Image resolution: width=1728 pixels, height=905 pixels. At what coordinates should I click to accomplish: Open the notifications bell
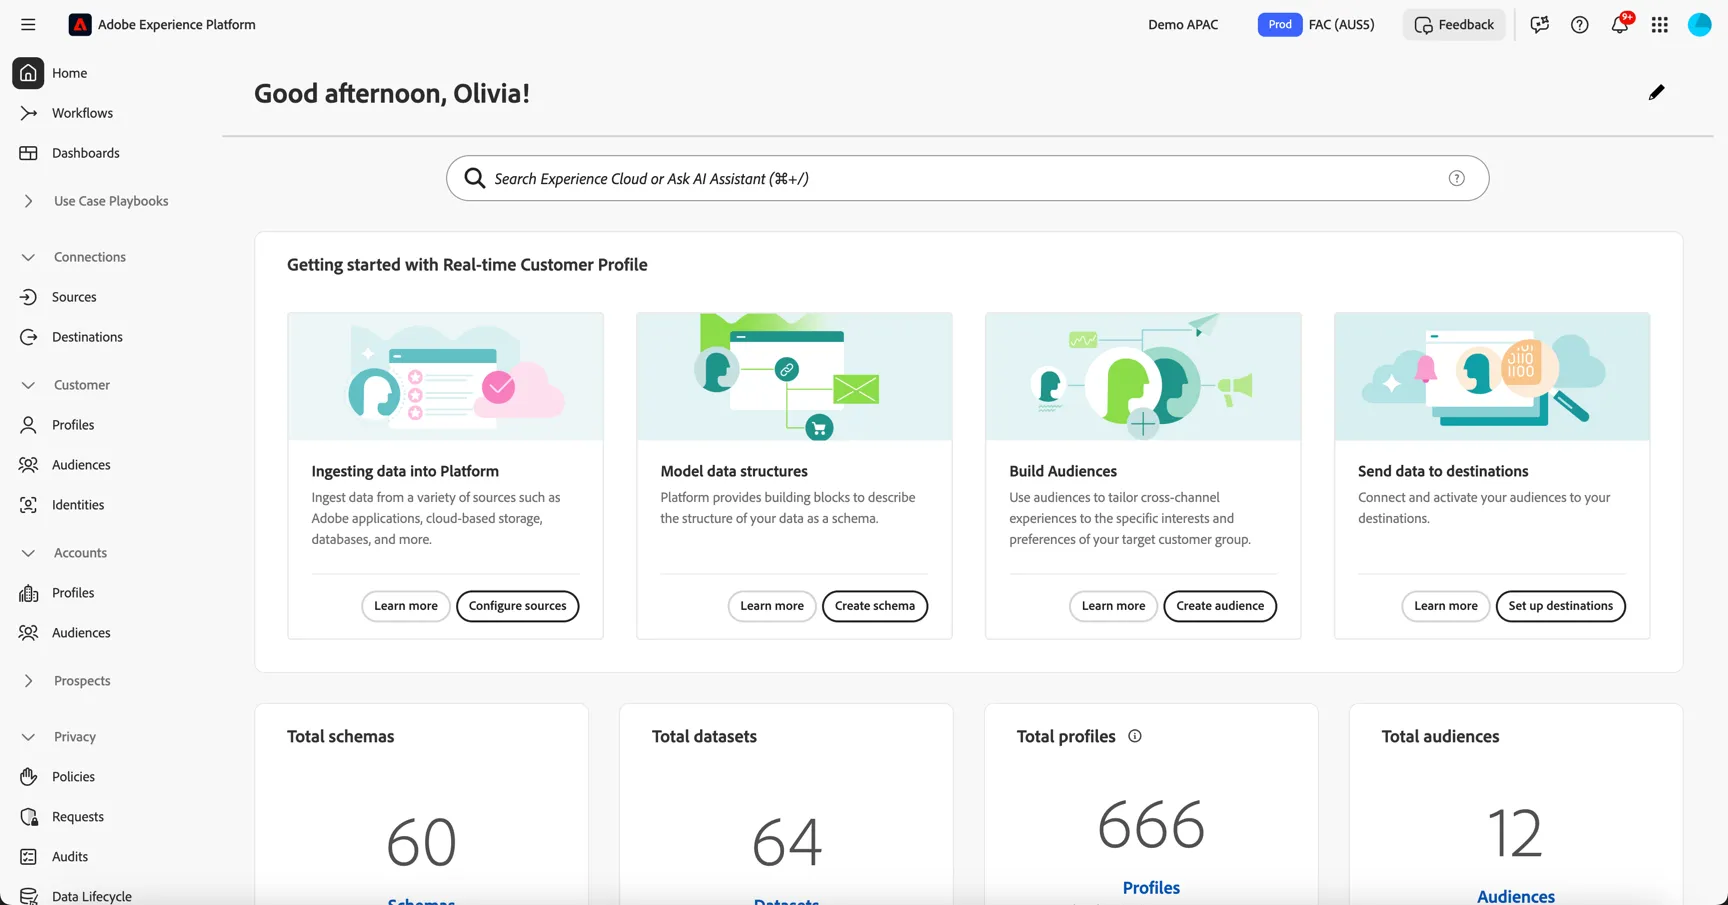point(1620,24)
